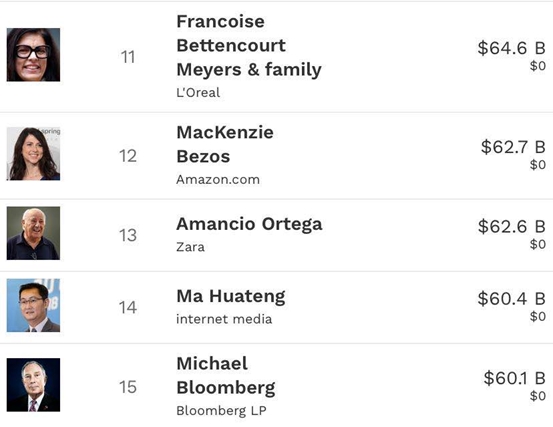Image resolution: width=553 pixels, height=427 pixels.
Task: Select the $62.7 B net worth value
Action: pos(513,147)
